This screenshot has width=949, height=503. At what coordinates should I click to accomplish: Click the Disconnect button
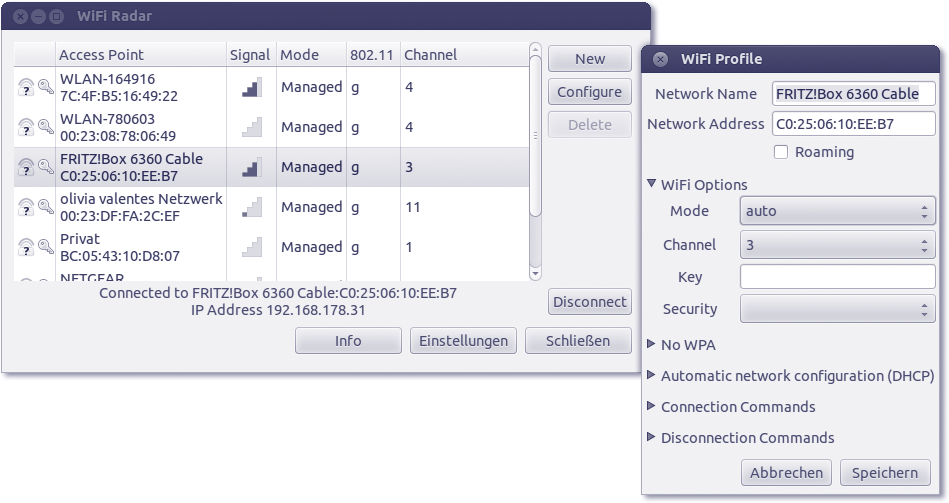[x=590, y=301]
